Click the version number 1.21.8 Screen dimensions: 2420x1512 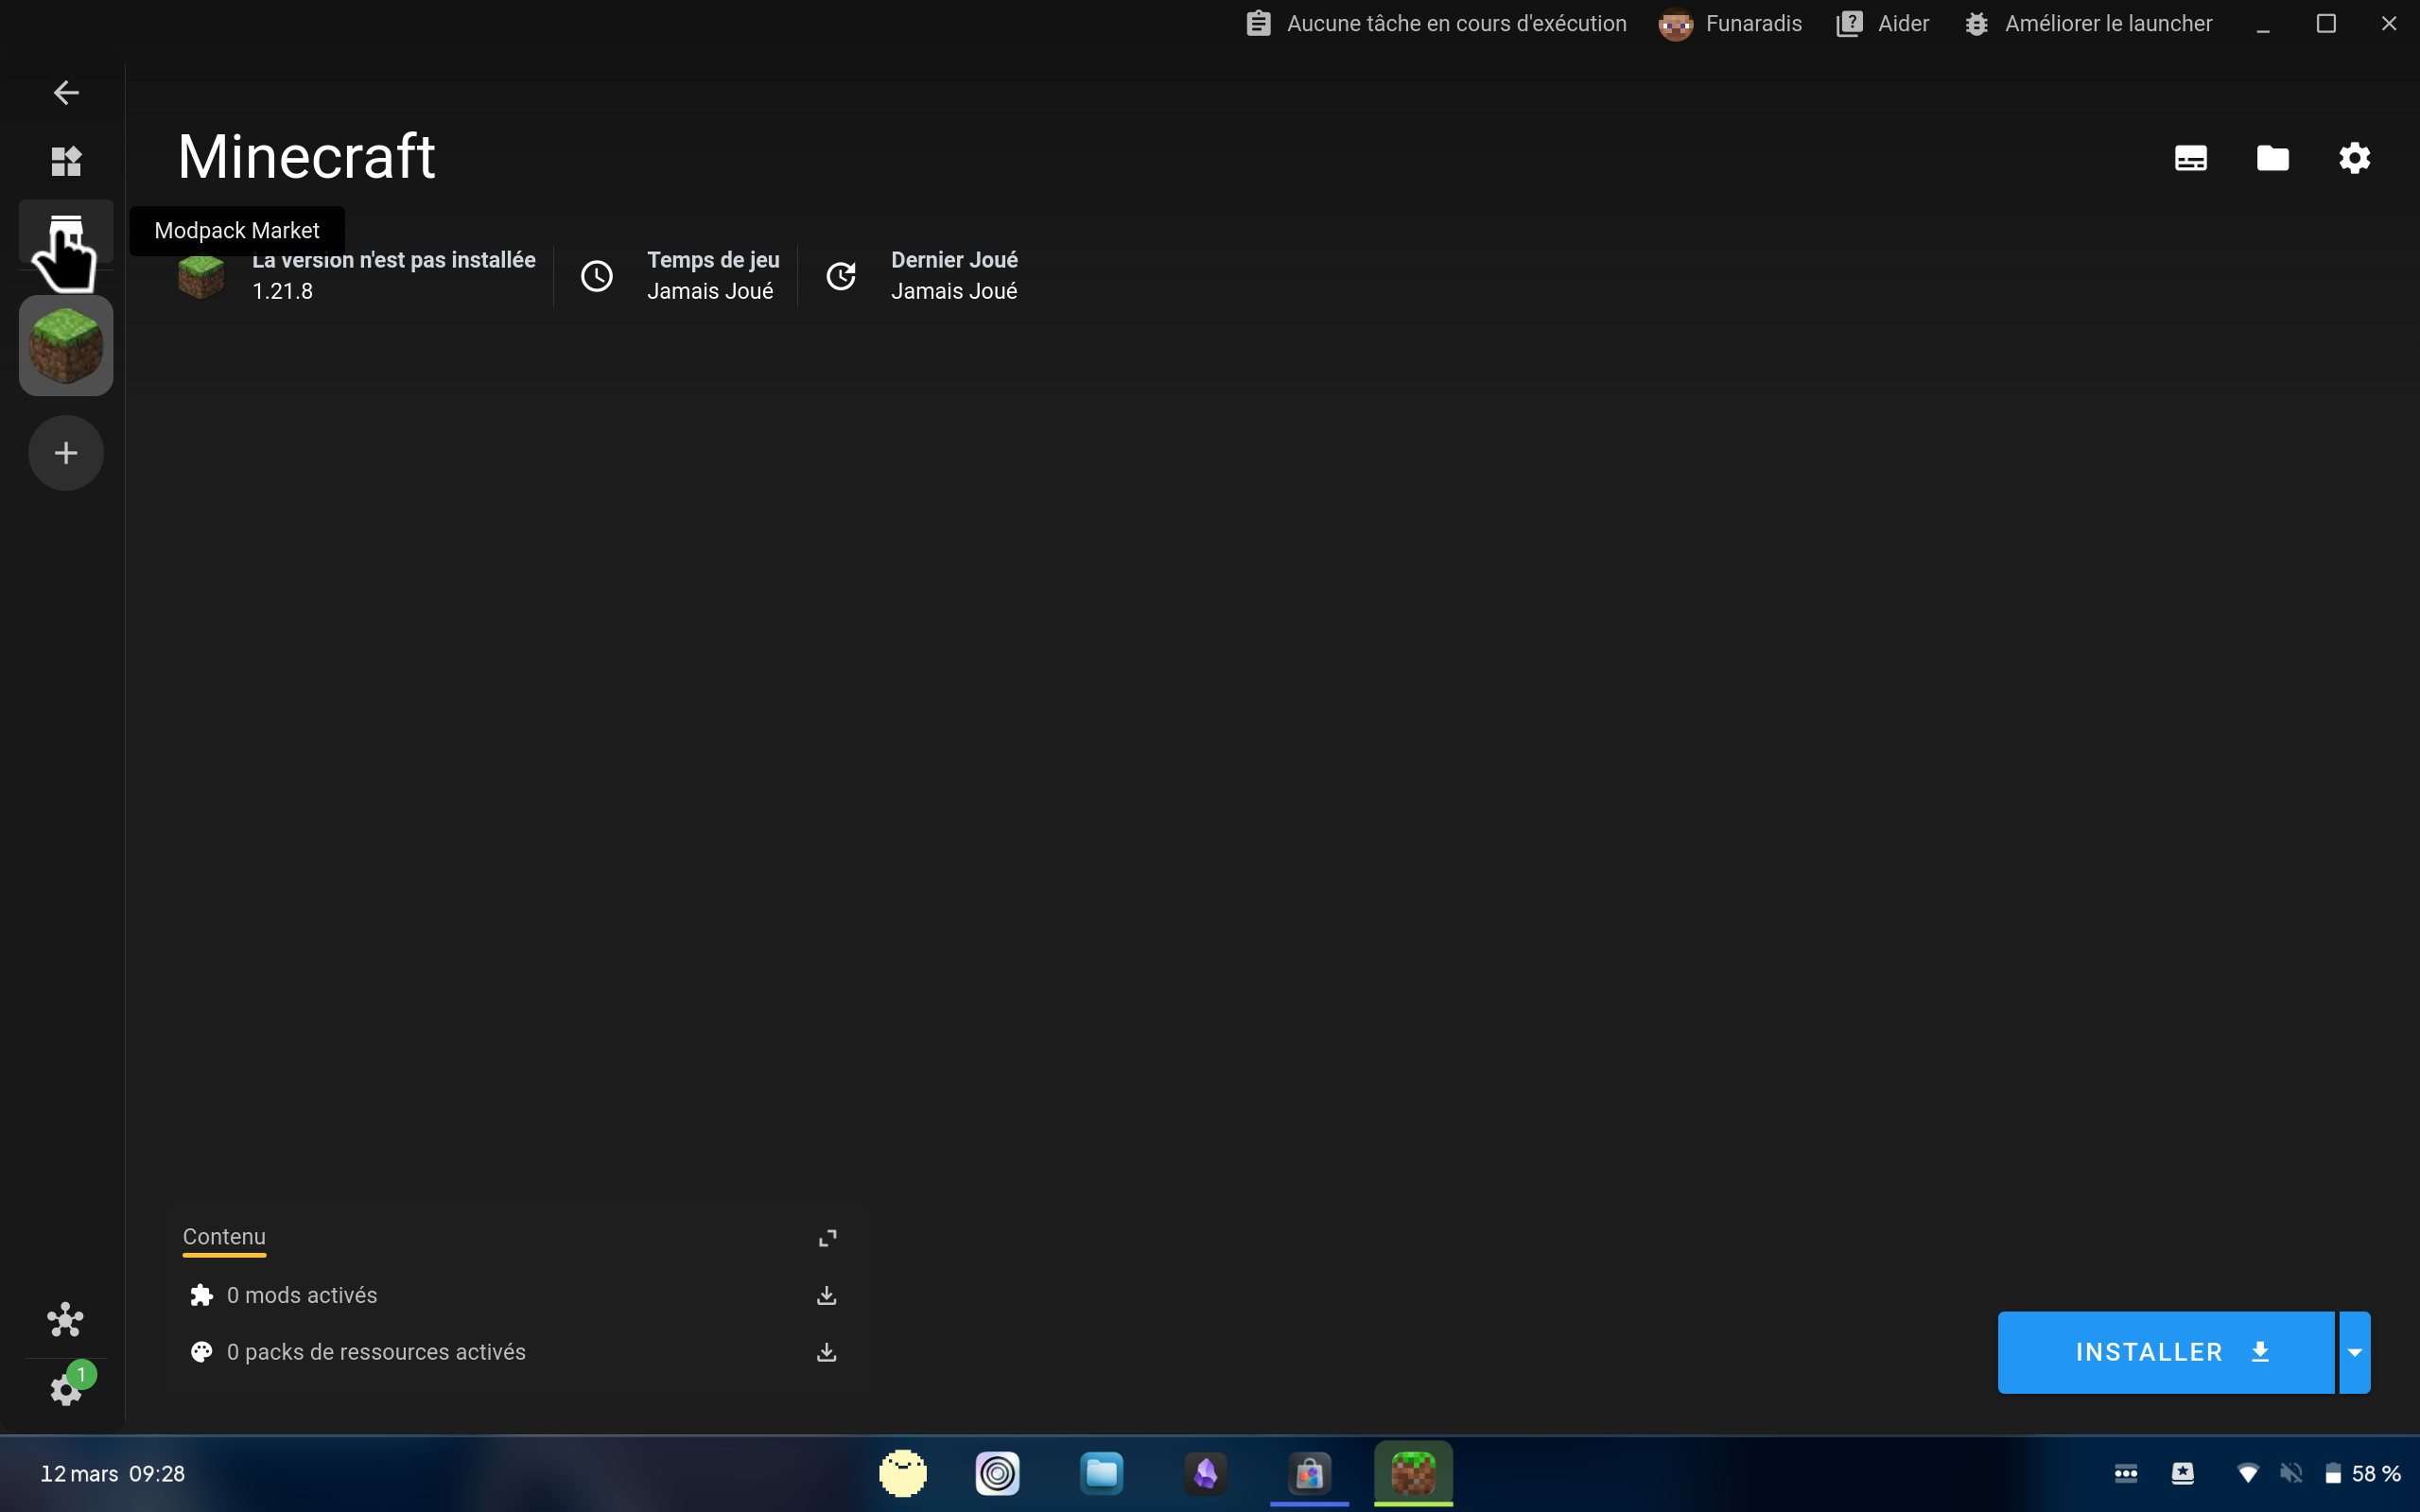tap(283, 292)
